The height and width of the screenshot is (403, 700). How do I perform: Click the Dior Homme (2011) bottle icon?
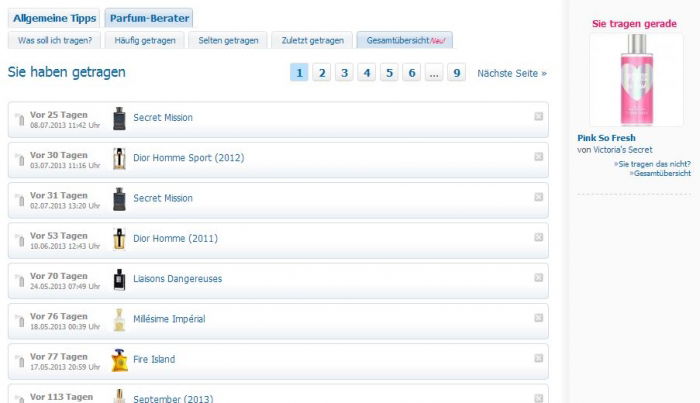coord(119,239)
